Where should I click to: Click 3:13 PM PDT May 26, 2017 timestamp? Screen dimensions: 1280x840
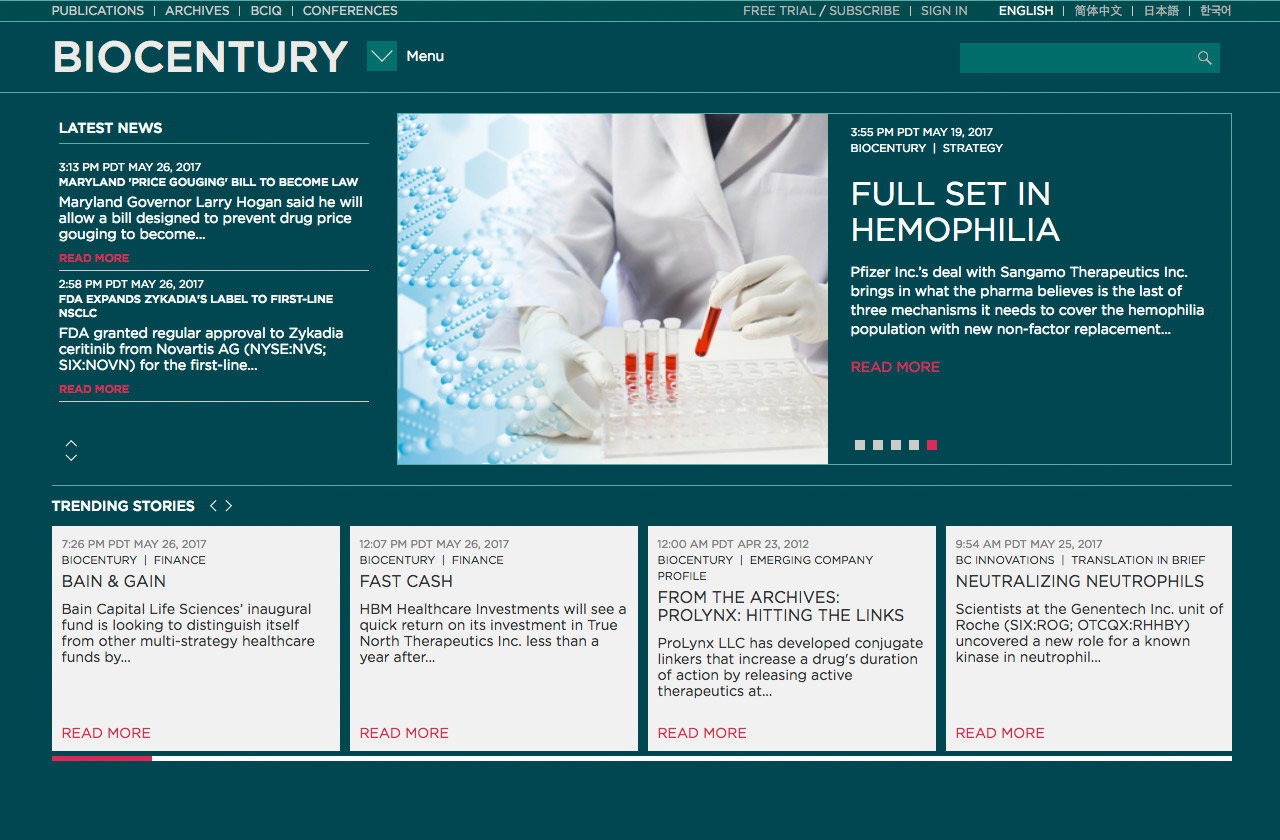click(131, 167)
